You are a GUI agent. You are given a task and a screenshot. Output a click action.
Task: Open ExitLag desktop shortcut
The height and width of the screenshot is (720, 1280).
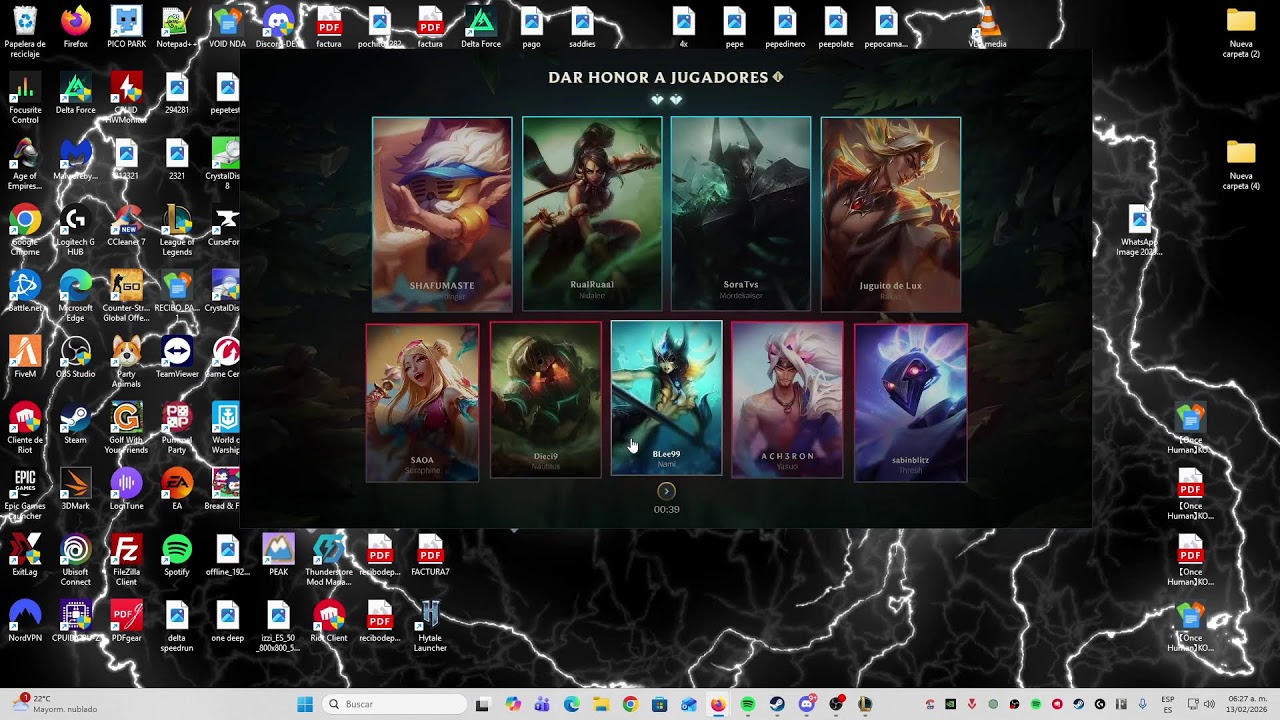click(25, 556)
